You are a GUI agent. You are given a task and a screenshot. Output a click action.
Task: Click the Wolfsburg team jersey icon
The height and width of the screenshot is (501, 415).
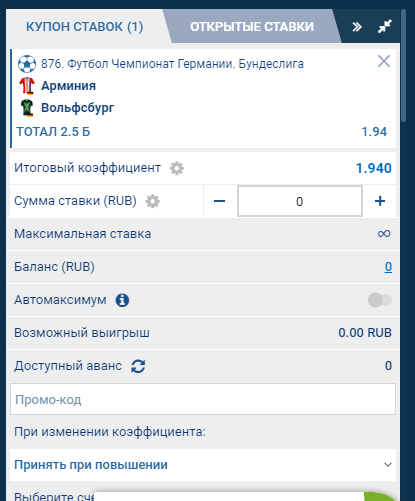click(27, 108)
